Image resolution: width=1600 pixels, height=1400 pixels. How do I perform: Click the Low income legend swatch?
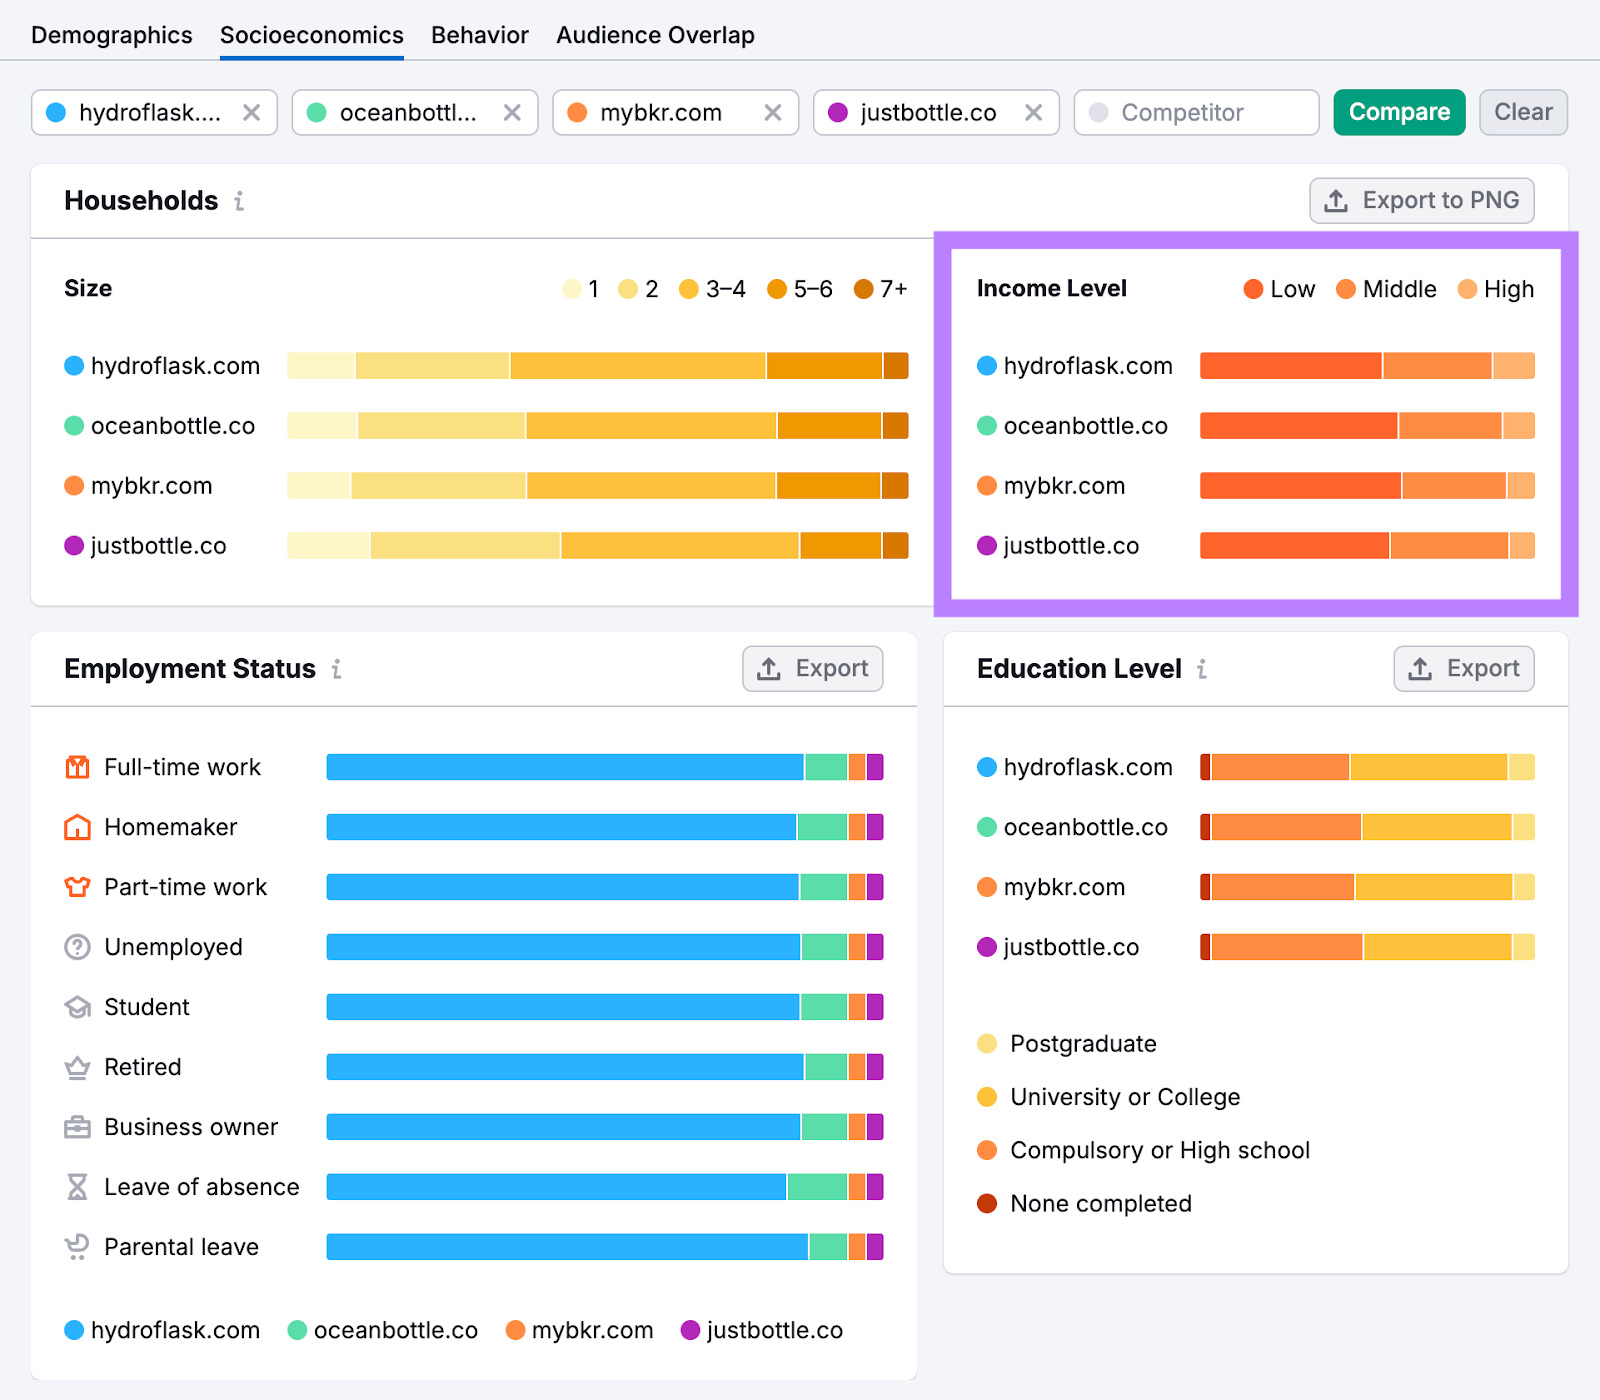point(1253,289)
